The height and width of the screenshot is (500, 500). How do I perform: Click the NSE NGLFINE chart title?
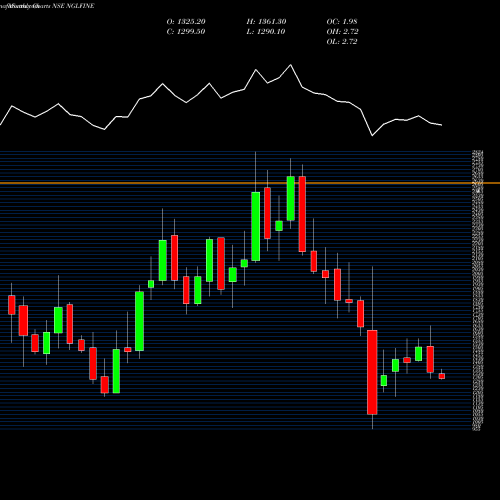pyautogui.click(x=47, y=6)
